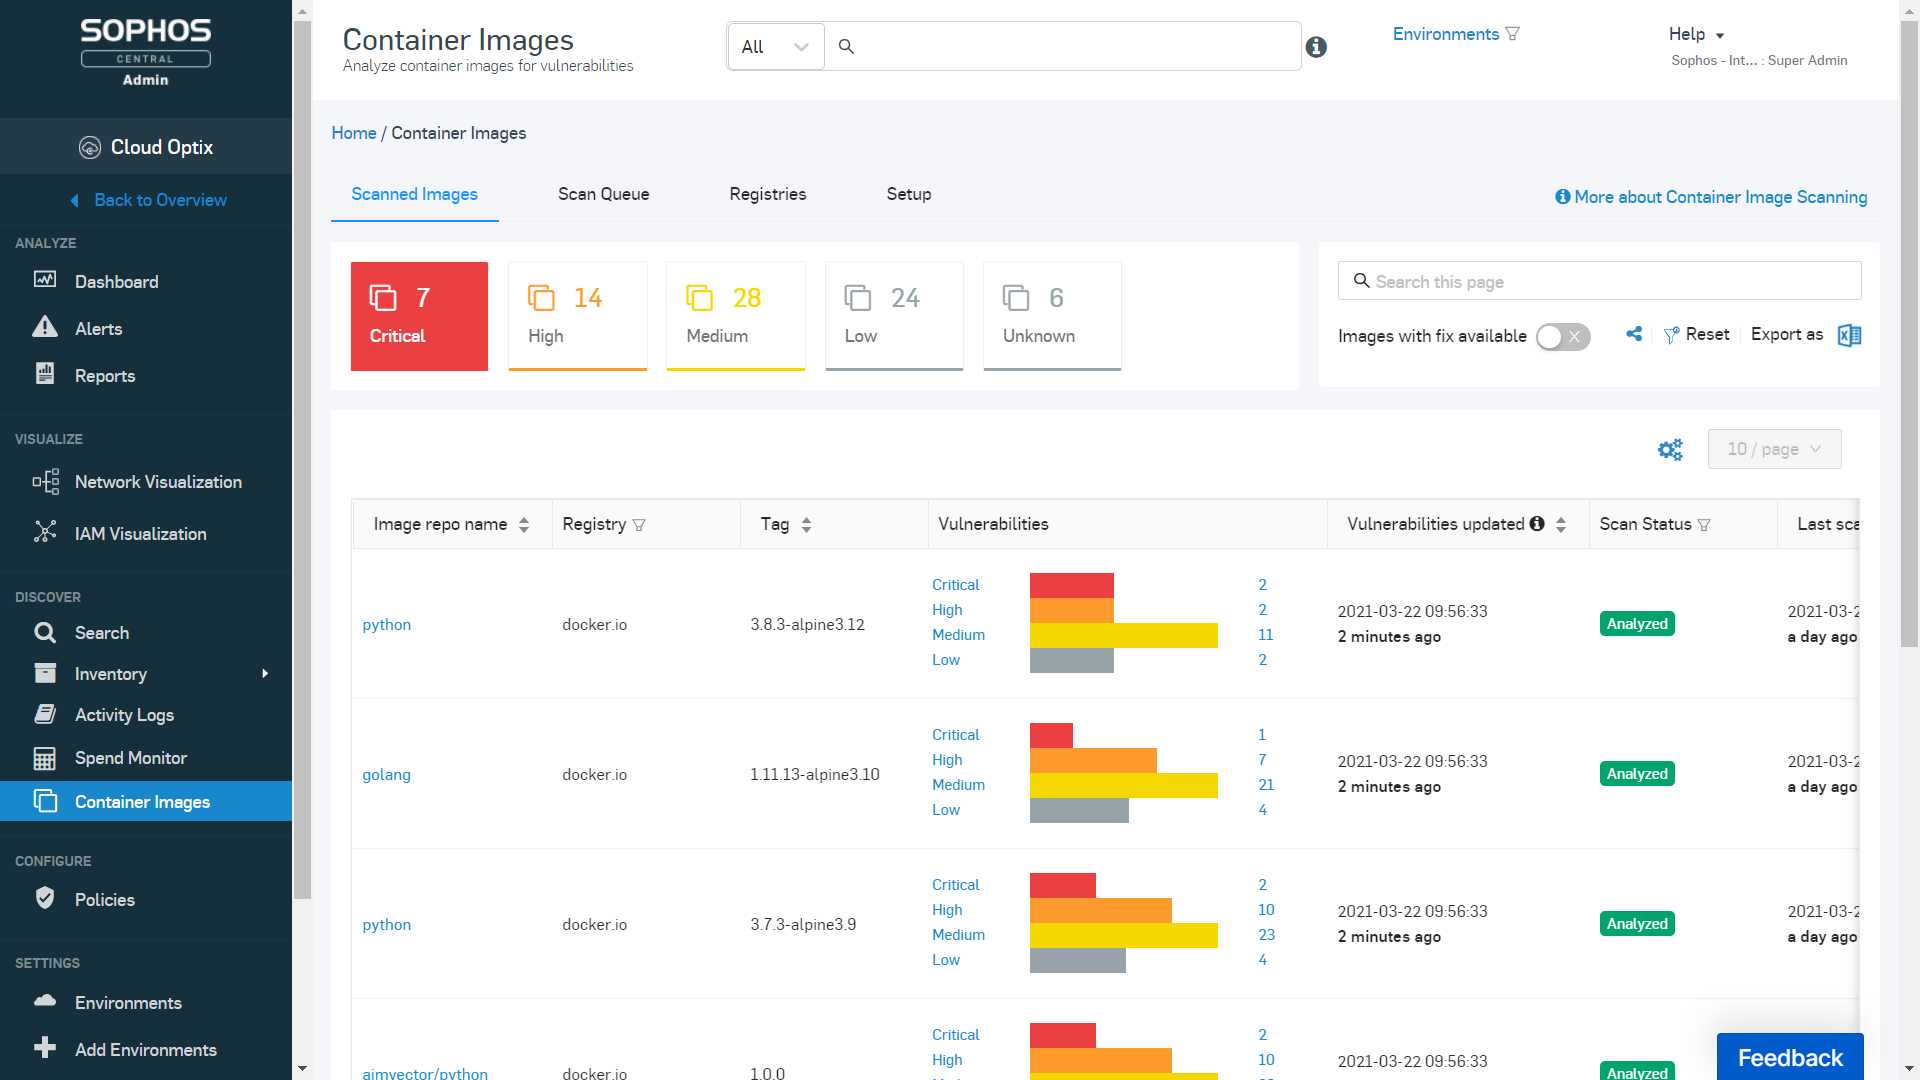Switch to the Scan Queue tab
The image size is (1920, 1080).
tap(603, 194)
